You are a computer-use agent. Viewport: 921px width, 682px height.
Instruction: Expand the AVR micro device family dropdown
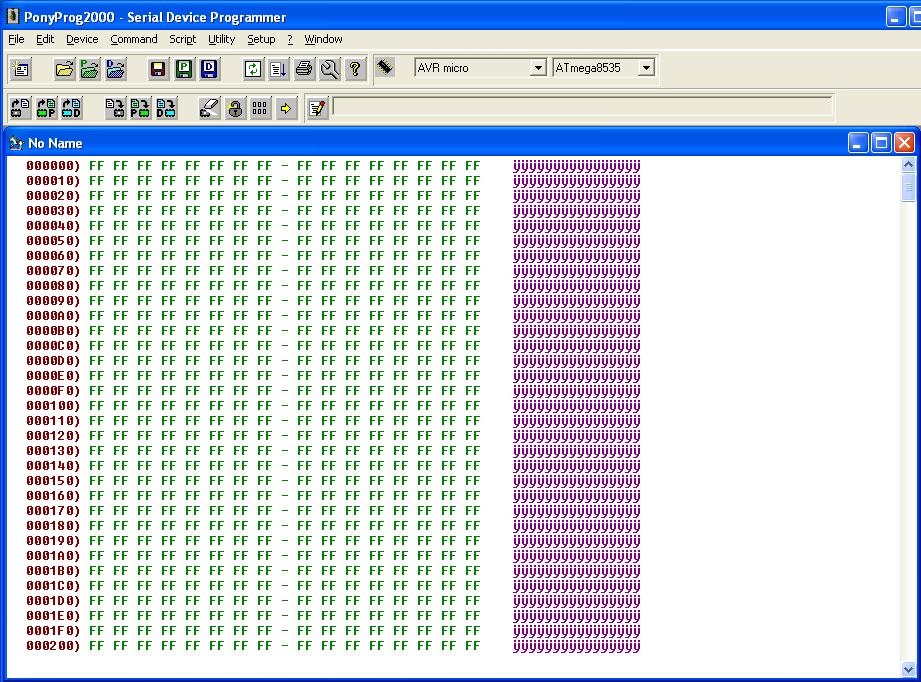[x=537, y=68]
